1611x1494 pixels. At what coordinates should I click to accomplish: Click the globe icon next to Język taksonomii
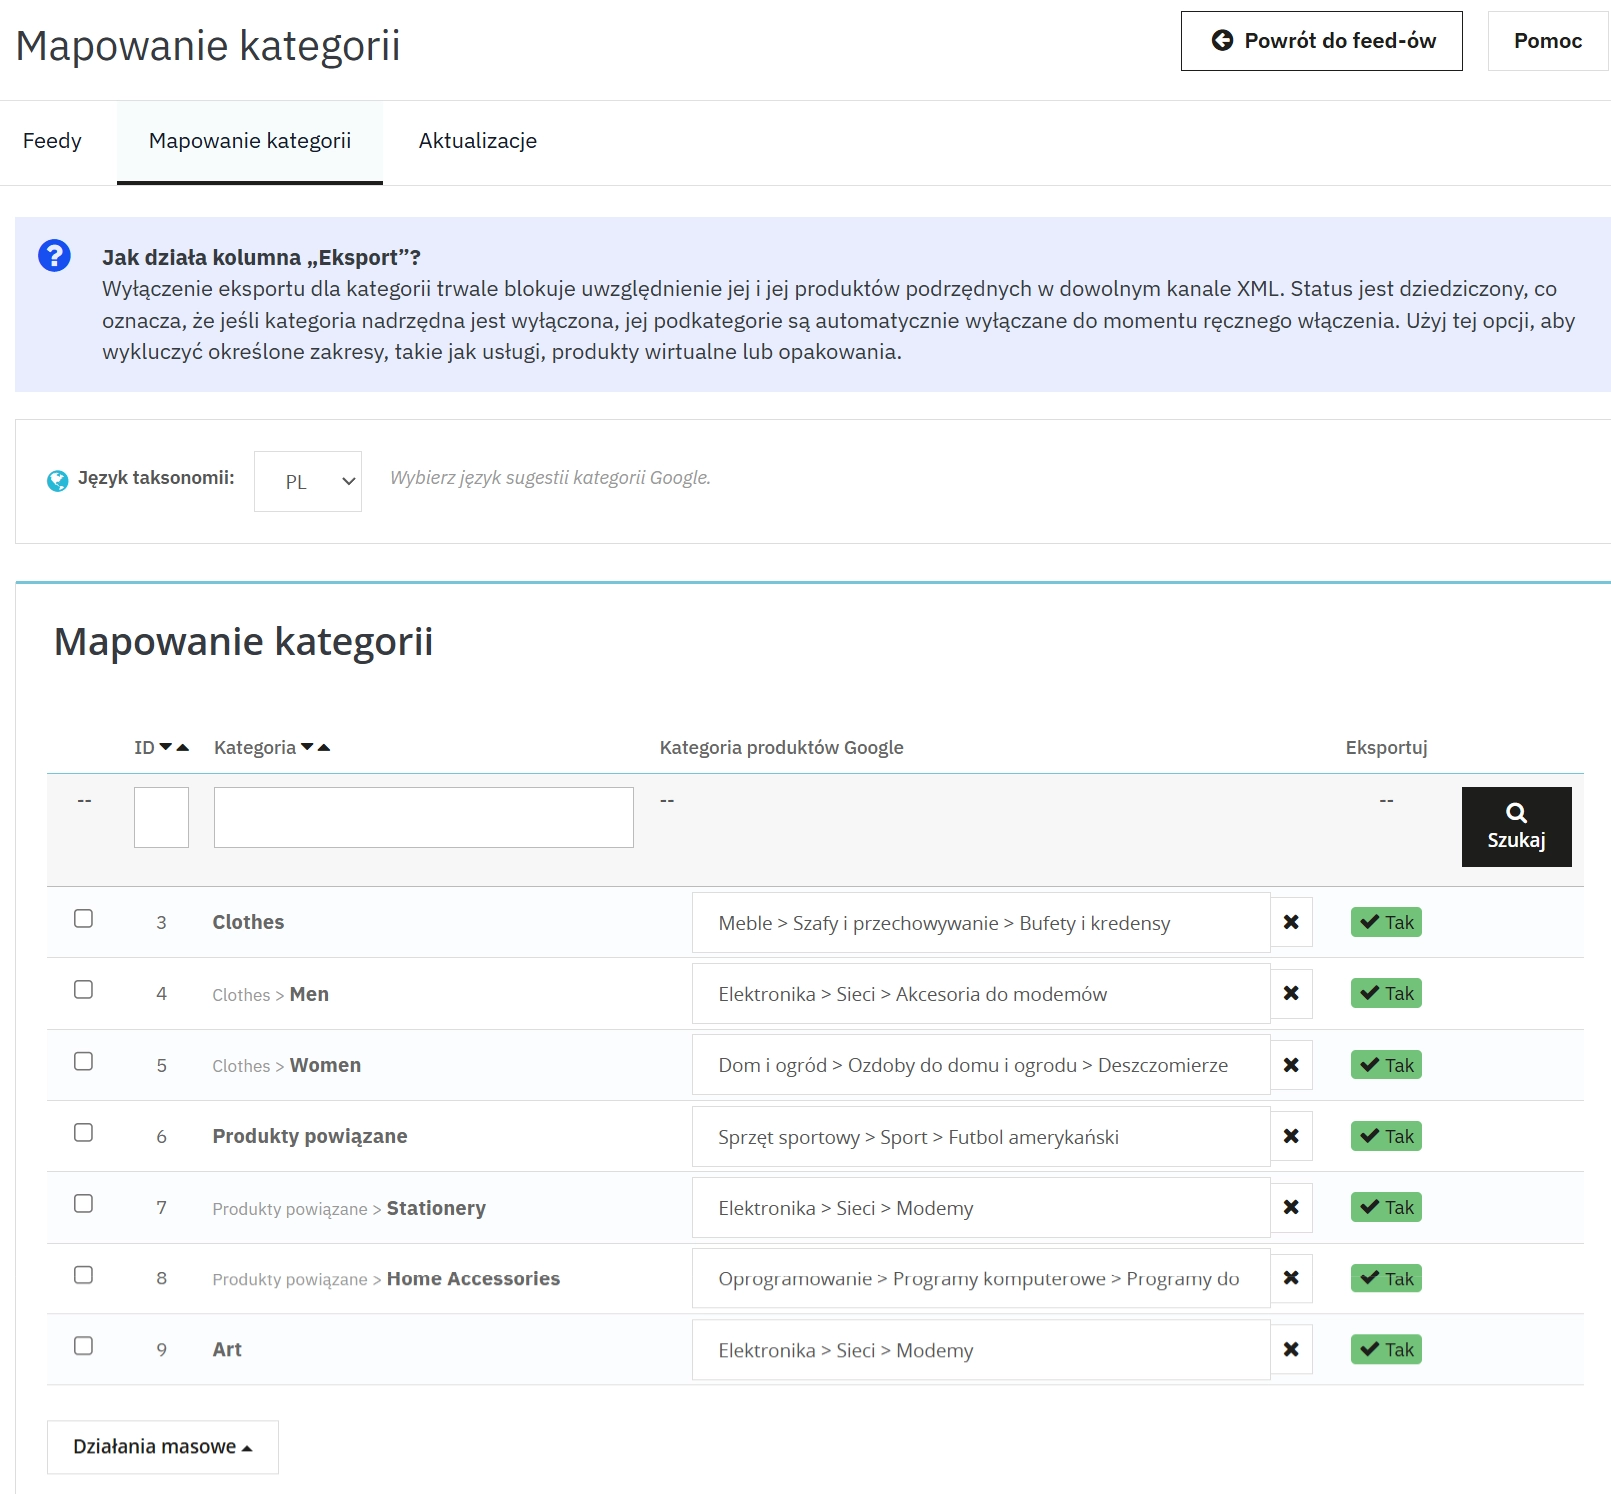click(x=58, y=478)
